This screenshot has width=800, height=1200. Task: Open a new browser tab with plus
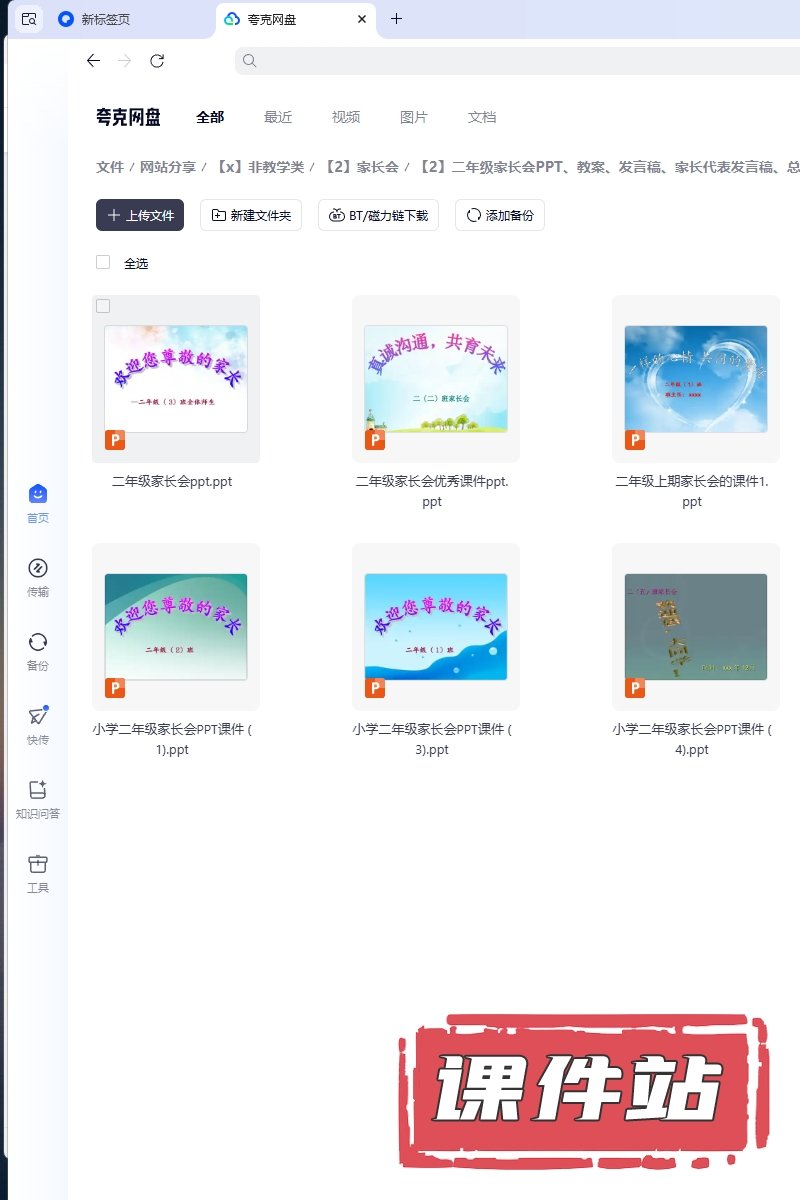pos(396,19)
